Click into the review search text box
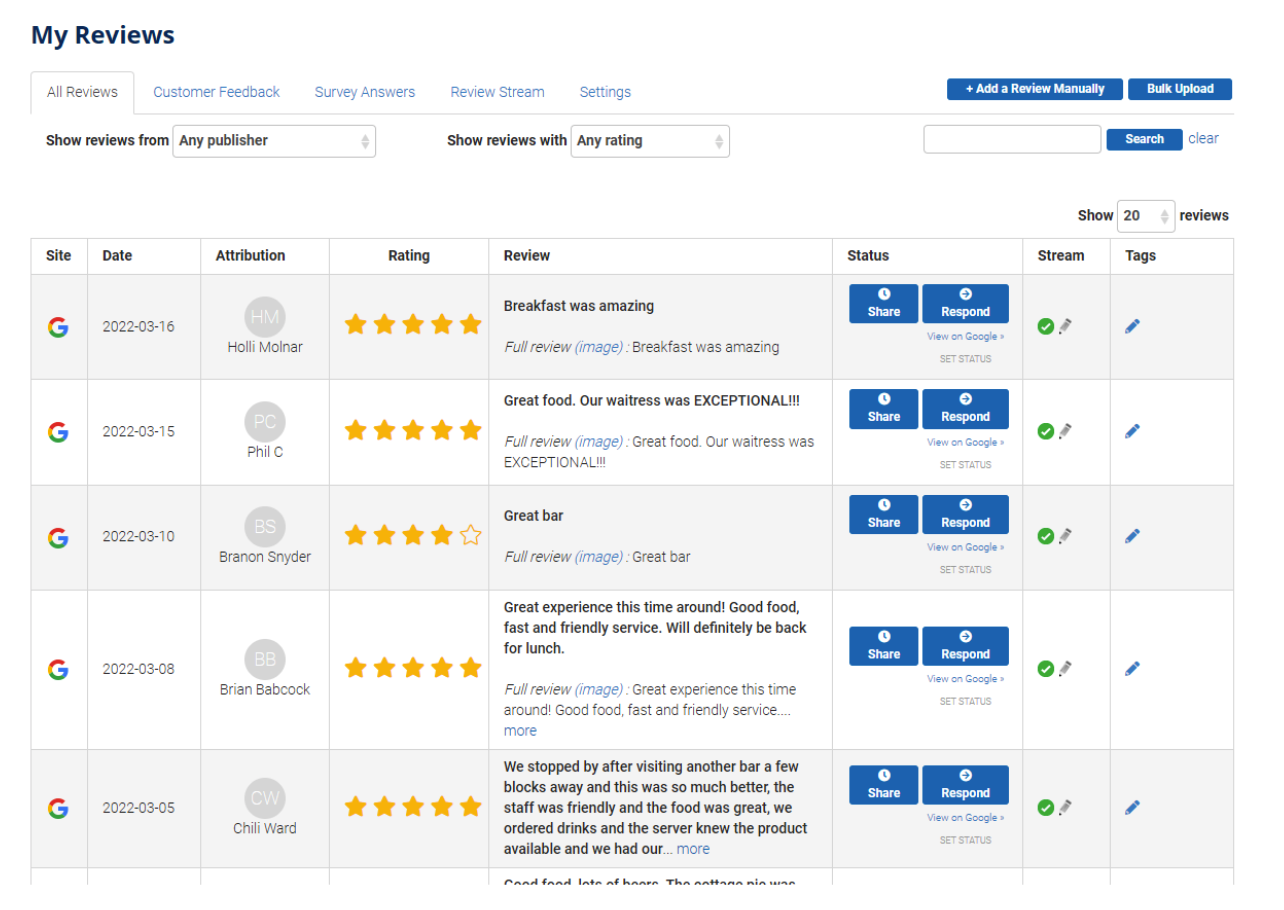The width and height of the screenshot is (1284, 910). [x=1012, y=140]
